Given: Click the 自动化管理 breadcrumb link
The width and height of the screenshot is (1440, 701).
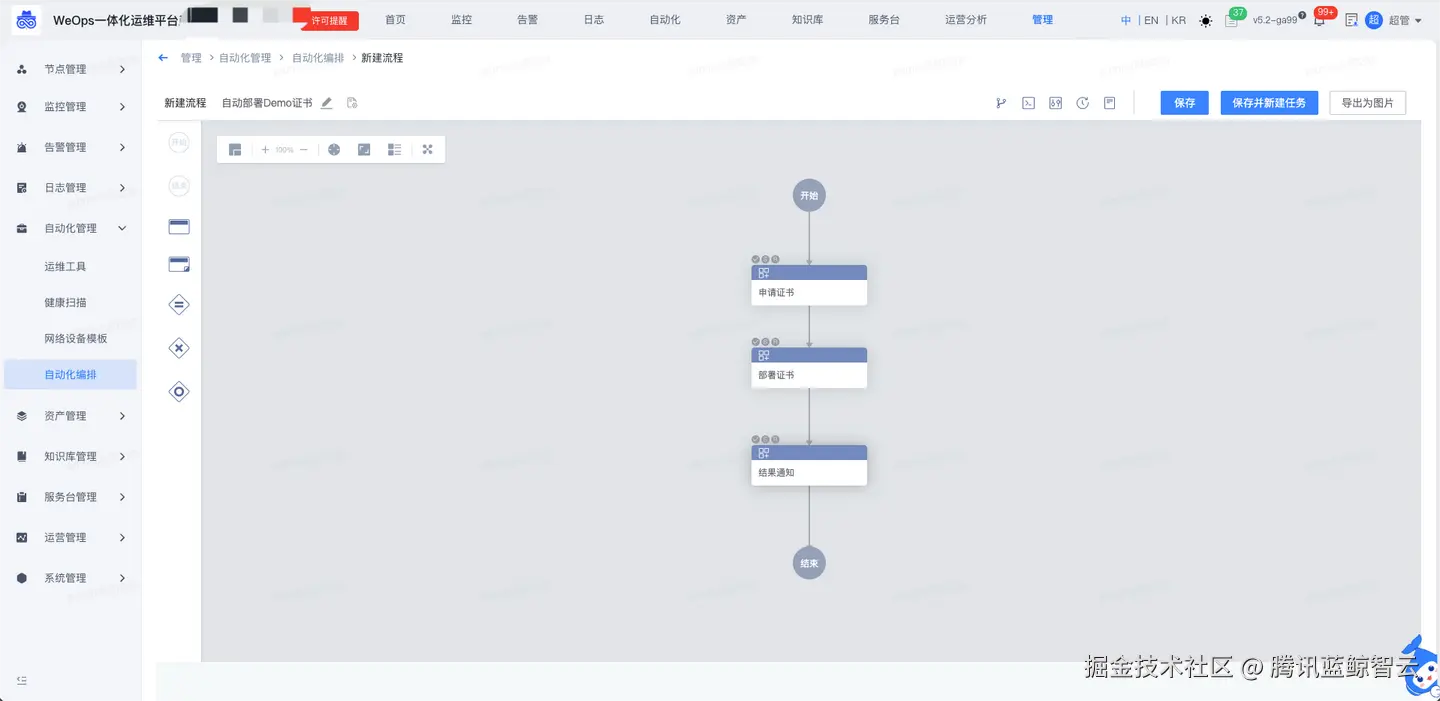Looking at the screenshot, I should click(x=245, y=58).
